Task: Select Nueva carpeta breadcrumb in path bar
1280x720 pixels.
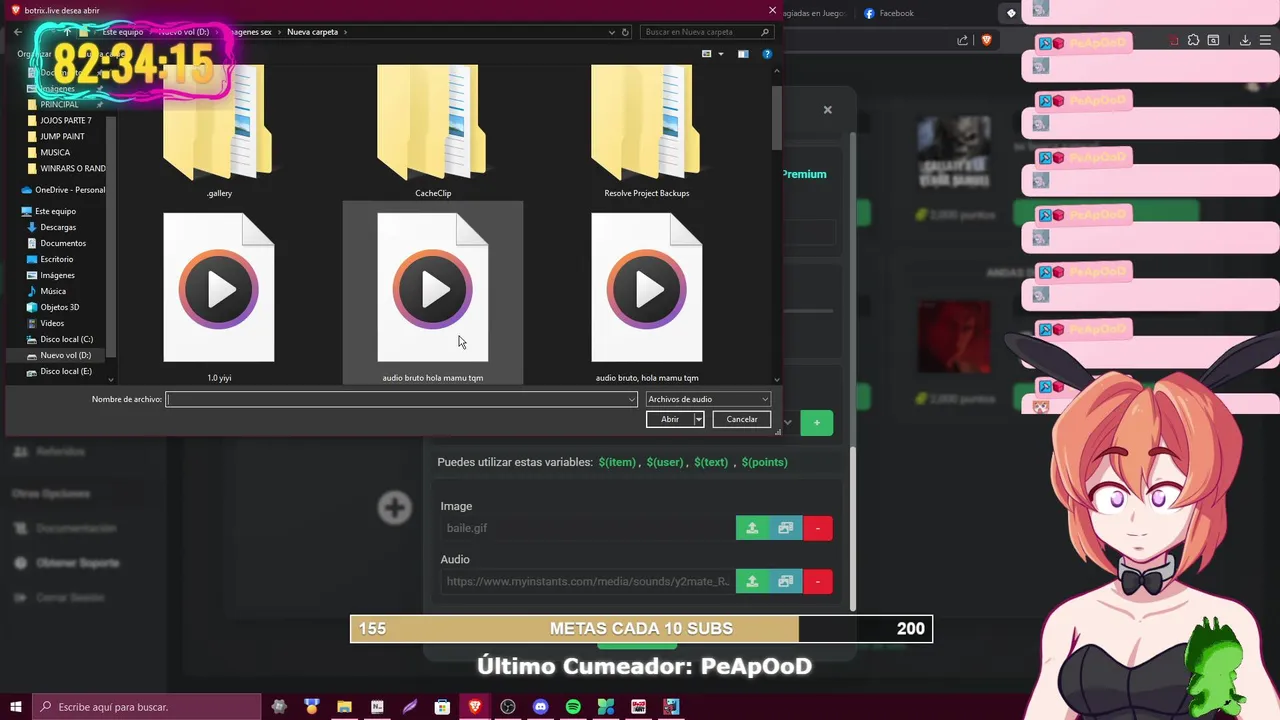Action: (312, 32)
